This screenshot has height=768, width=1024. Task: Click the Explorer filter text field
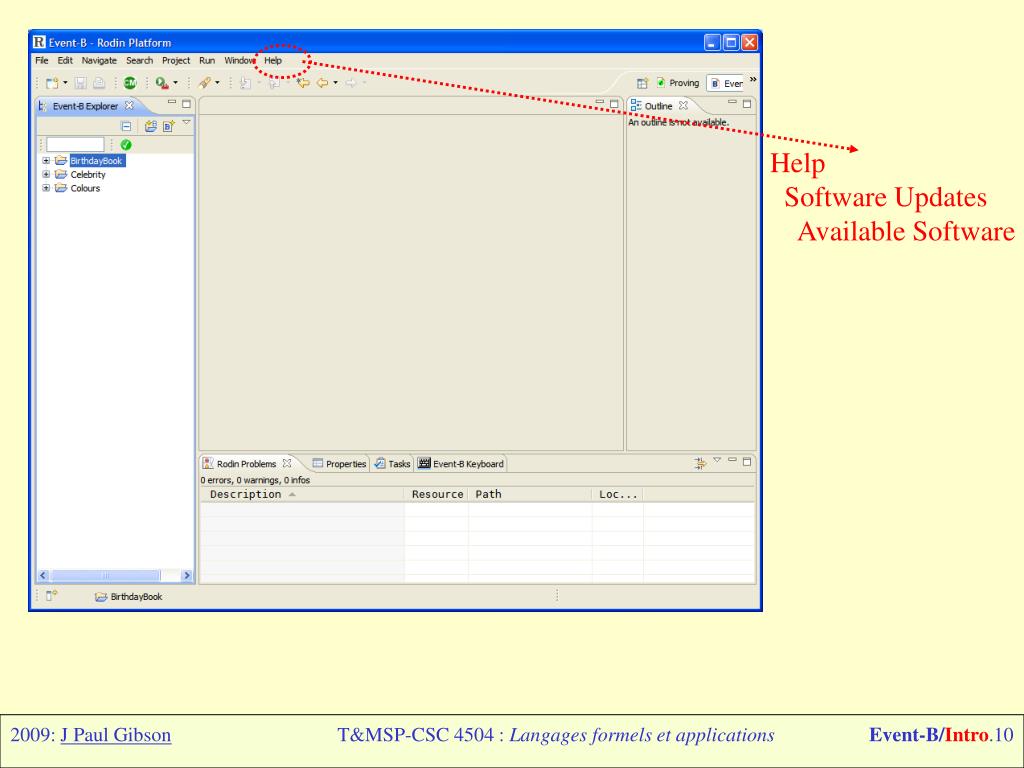pyautogui.click(x=75, y=144)
